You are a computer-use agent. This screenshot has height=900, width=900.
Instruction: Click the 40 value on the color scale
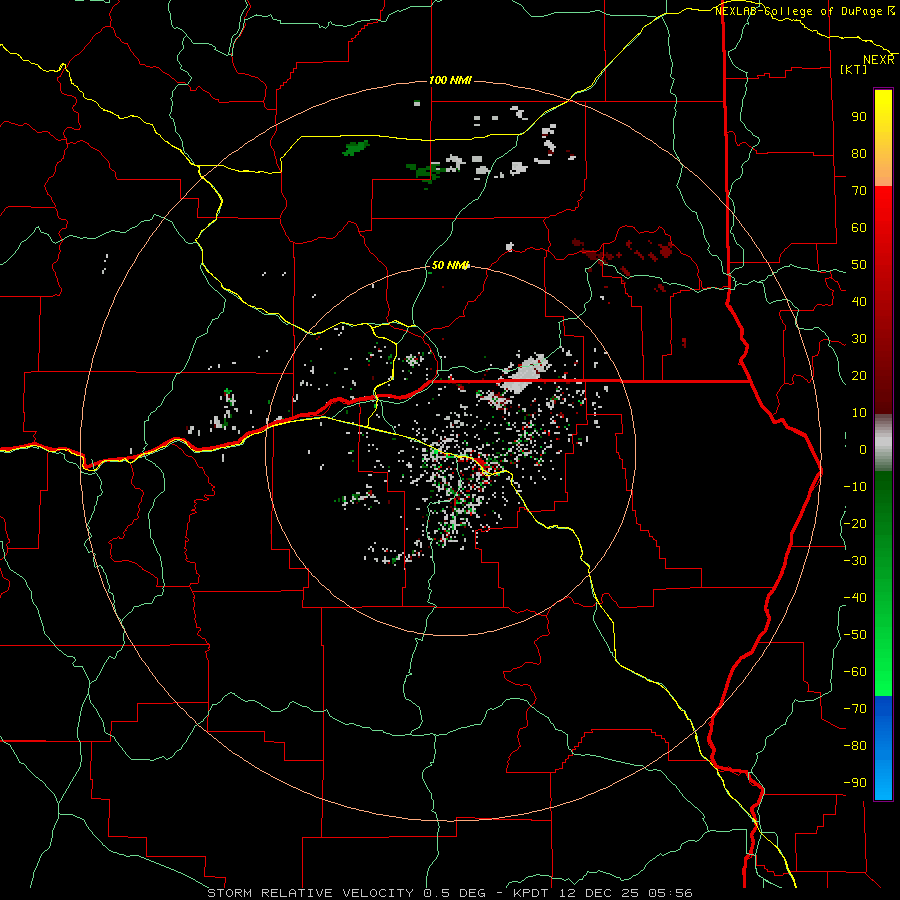(859, 302)
